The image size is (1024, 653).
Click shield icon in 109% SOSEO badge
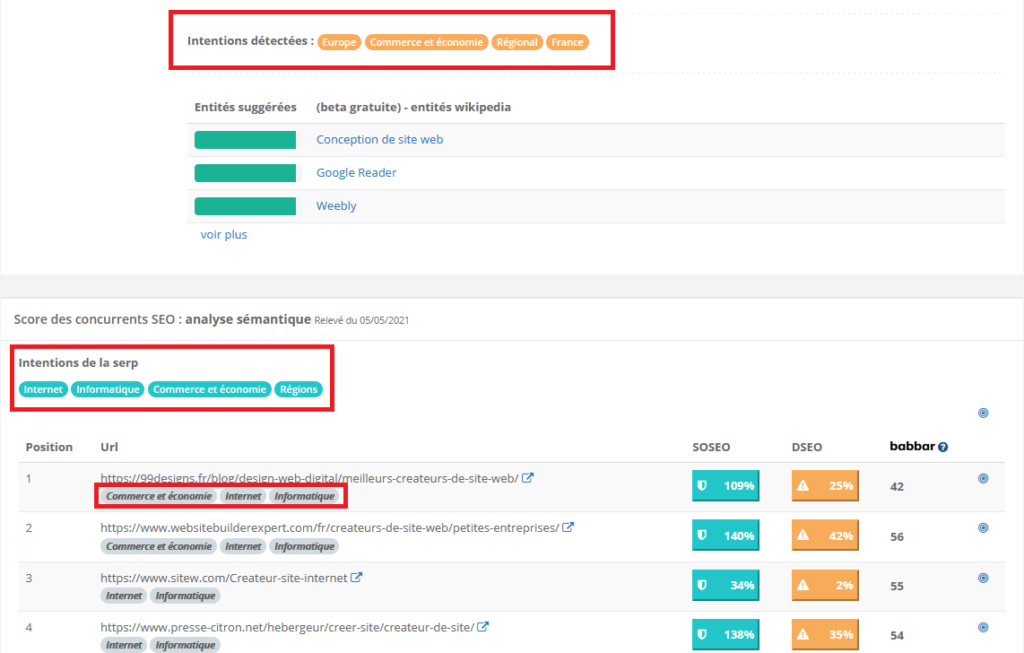click(702, 486)
